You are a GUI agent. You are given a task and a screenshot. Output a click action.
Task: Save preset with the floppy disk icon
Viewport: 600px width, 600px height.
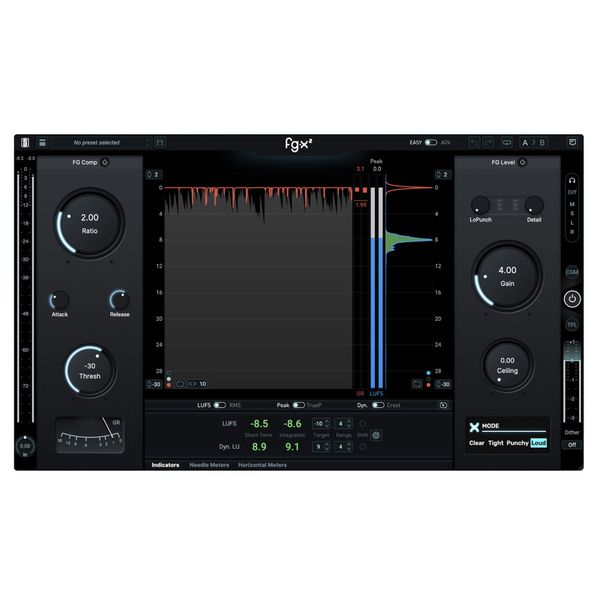coord(160,143)
